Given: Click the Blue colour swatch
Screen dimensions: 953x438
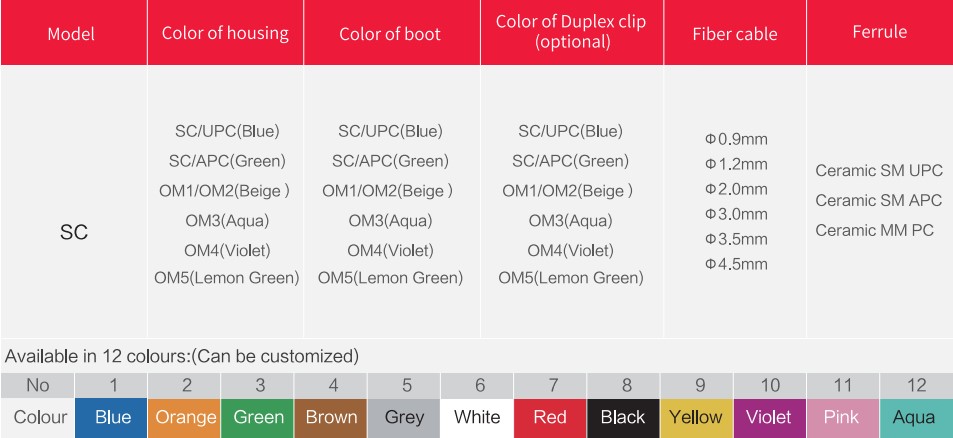Looking at the screenshot, I should click(111, 418).
